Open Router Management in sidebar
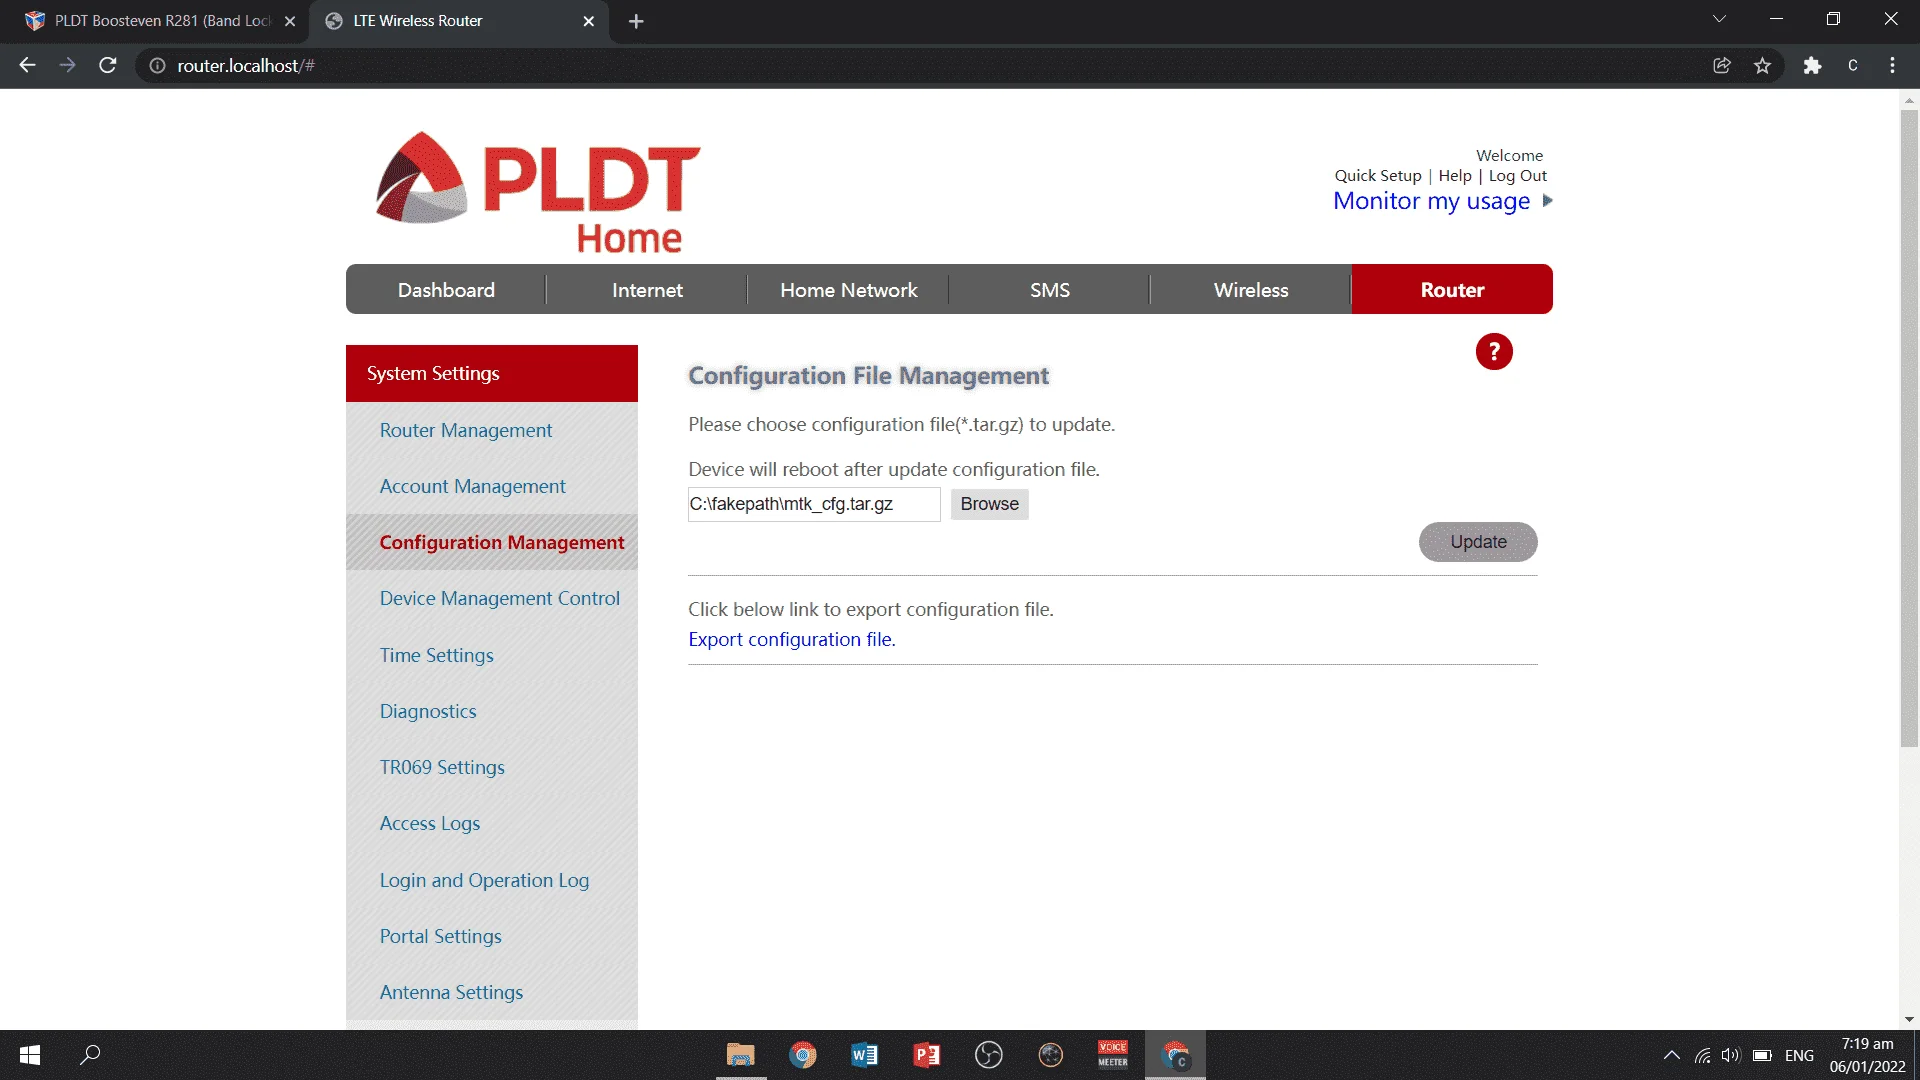Image resolution: width=1920 pixels, height=1080 pixels. tap(466, 430)
